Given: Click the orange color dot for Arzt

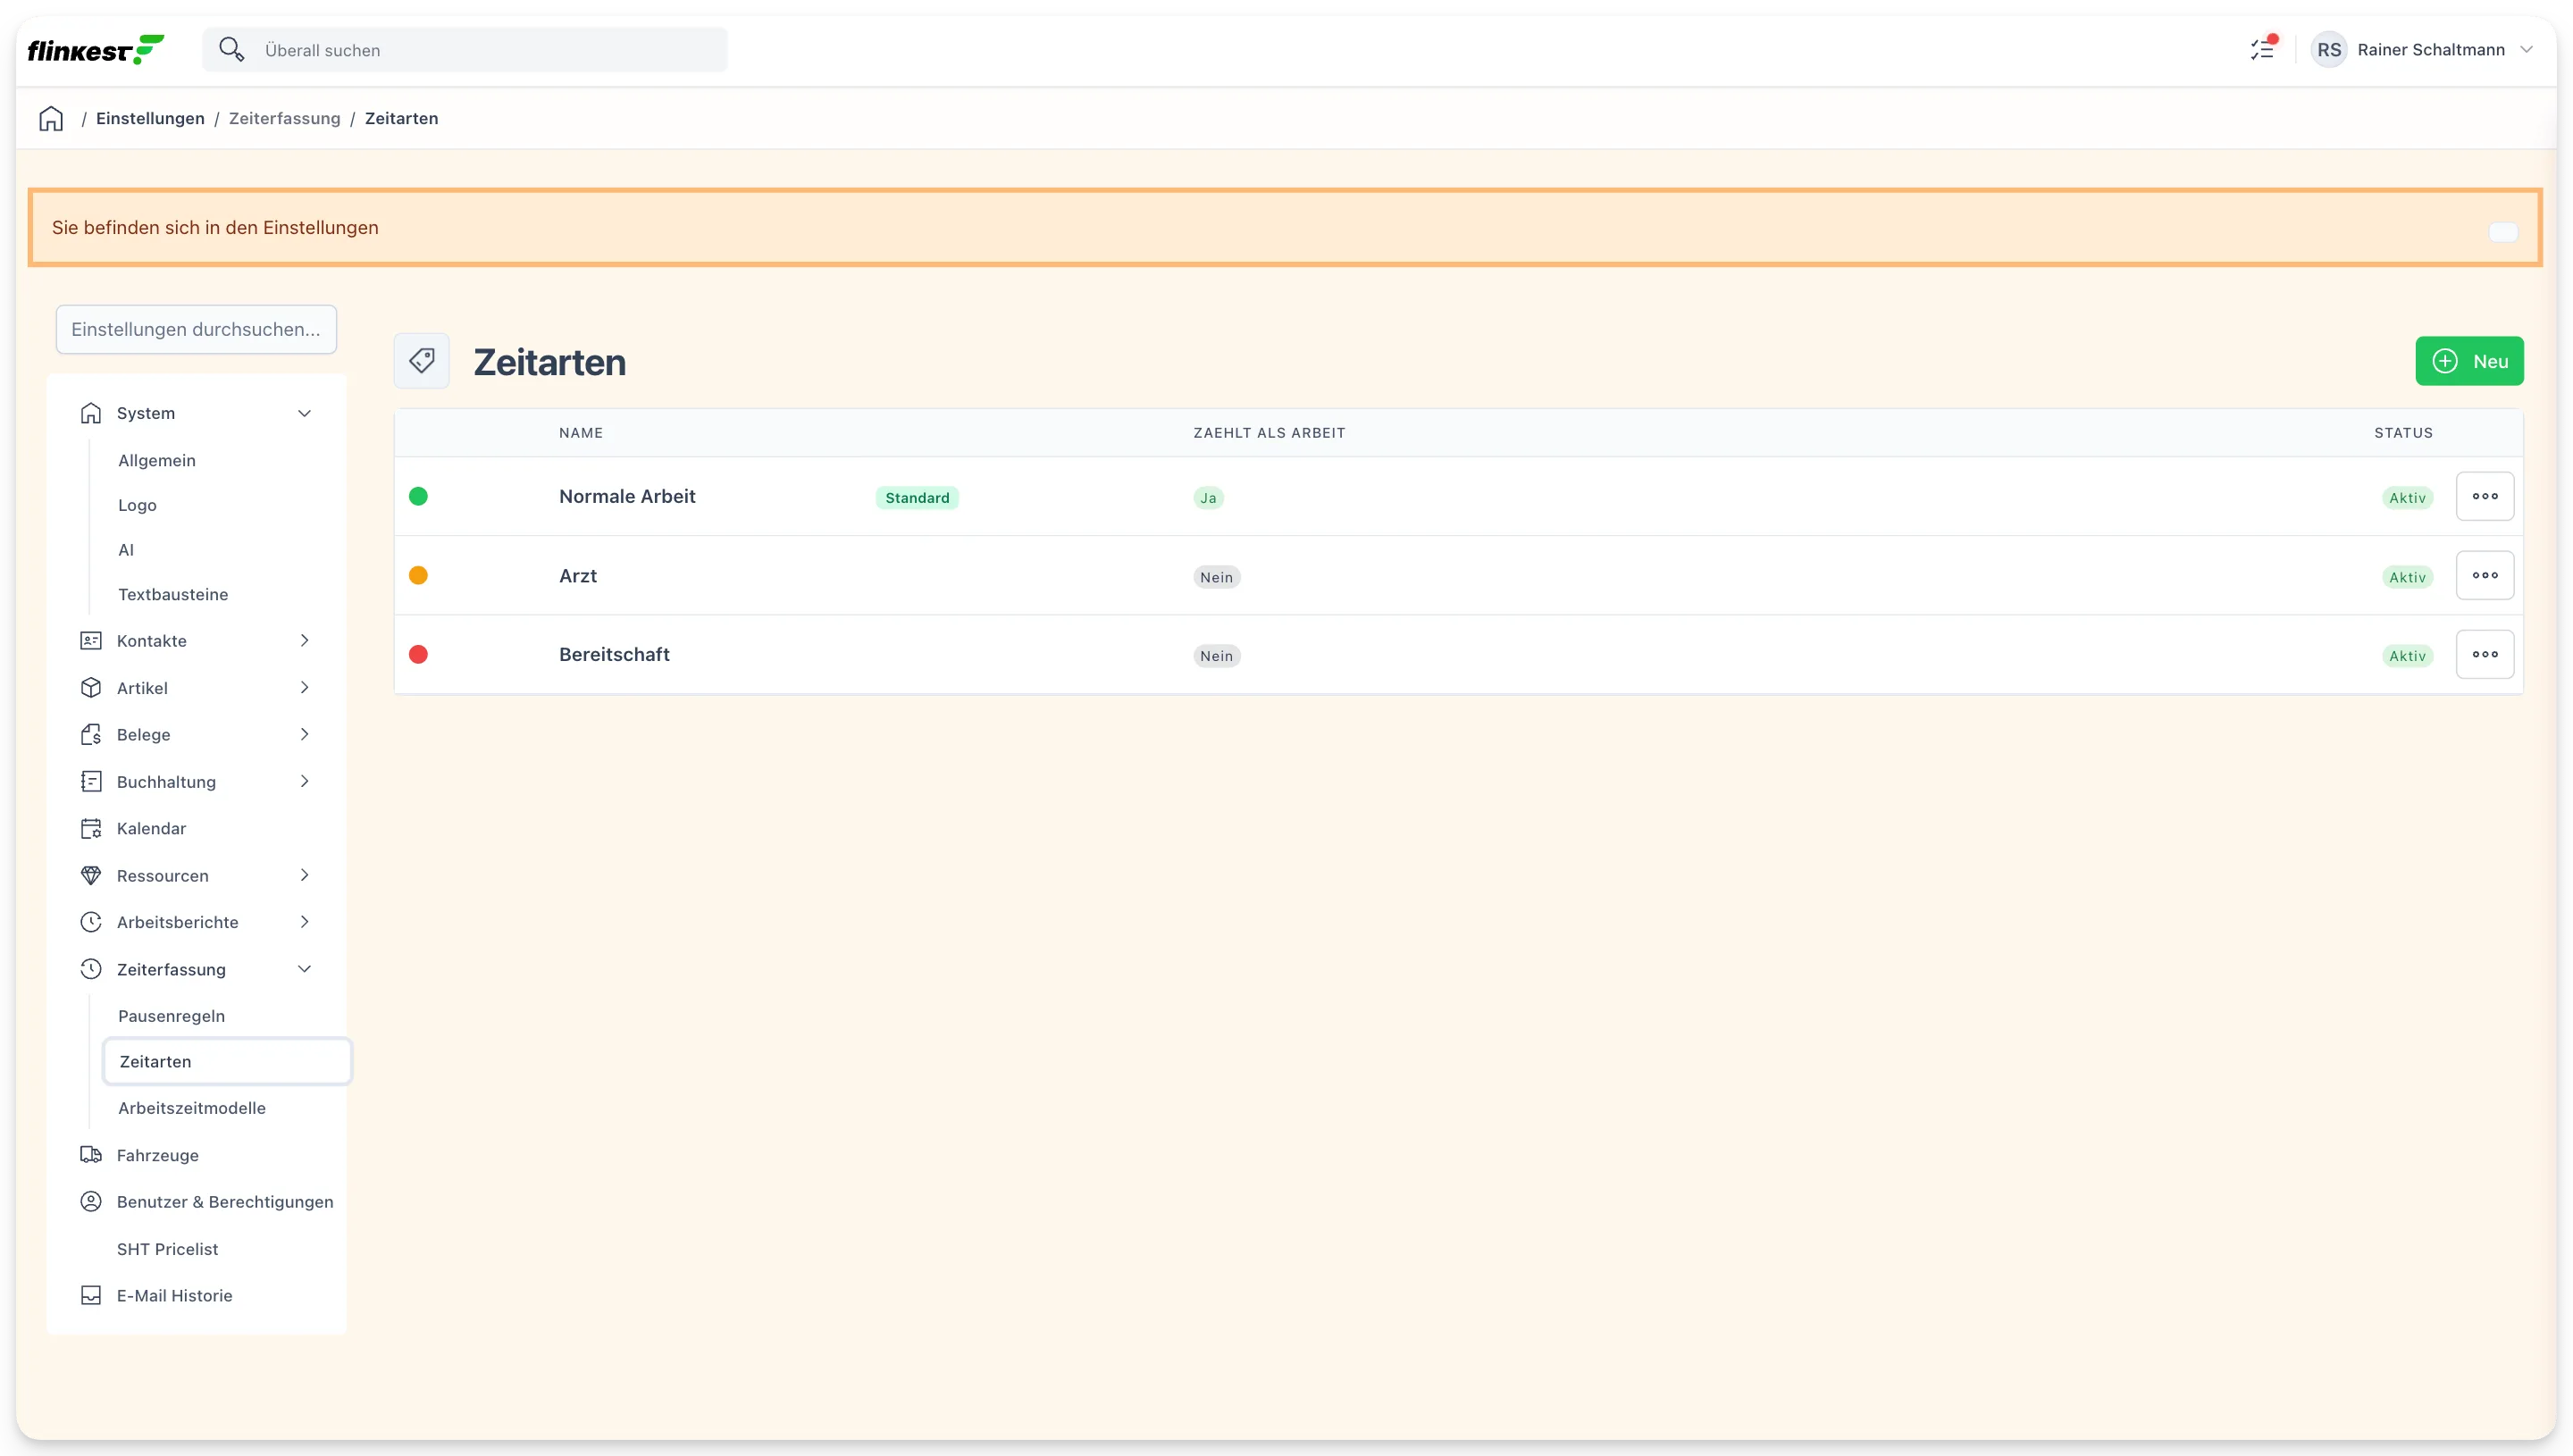Looking at the screenshot, I should point(418,575).
